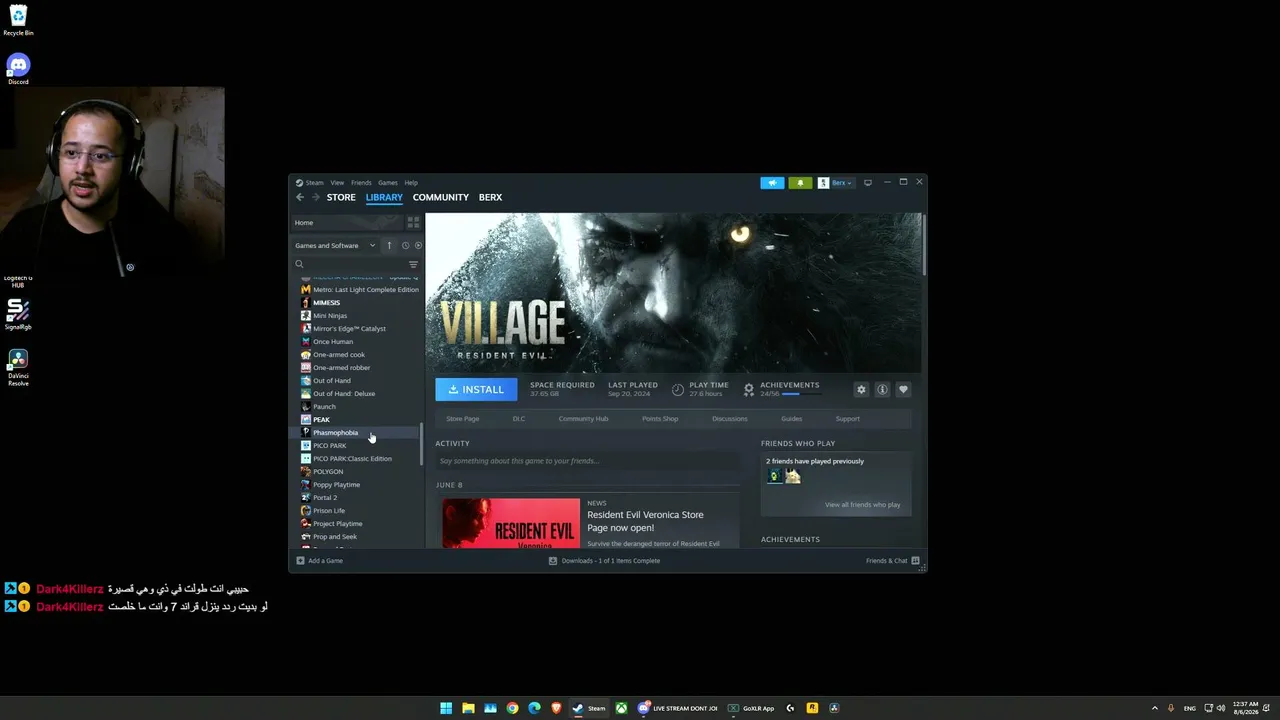Screen dimensions: 1280x720
Task: Show hidden system tray icons
Action: pos(1155,708)
